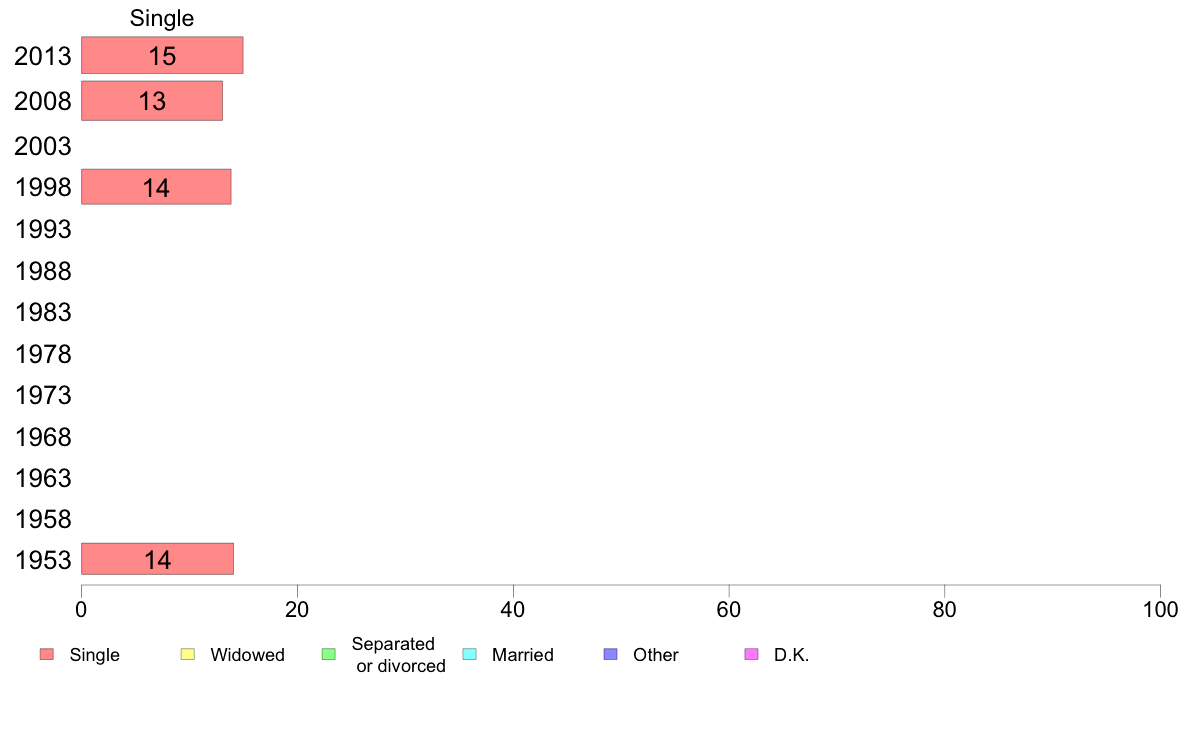The image size is (1188, 736).
Task: Click the 1983 year label
Action: click(x=42, y=312)
